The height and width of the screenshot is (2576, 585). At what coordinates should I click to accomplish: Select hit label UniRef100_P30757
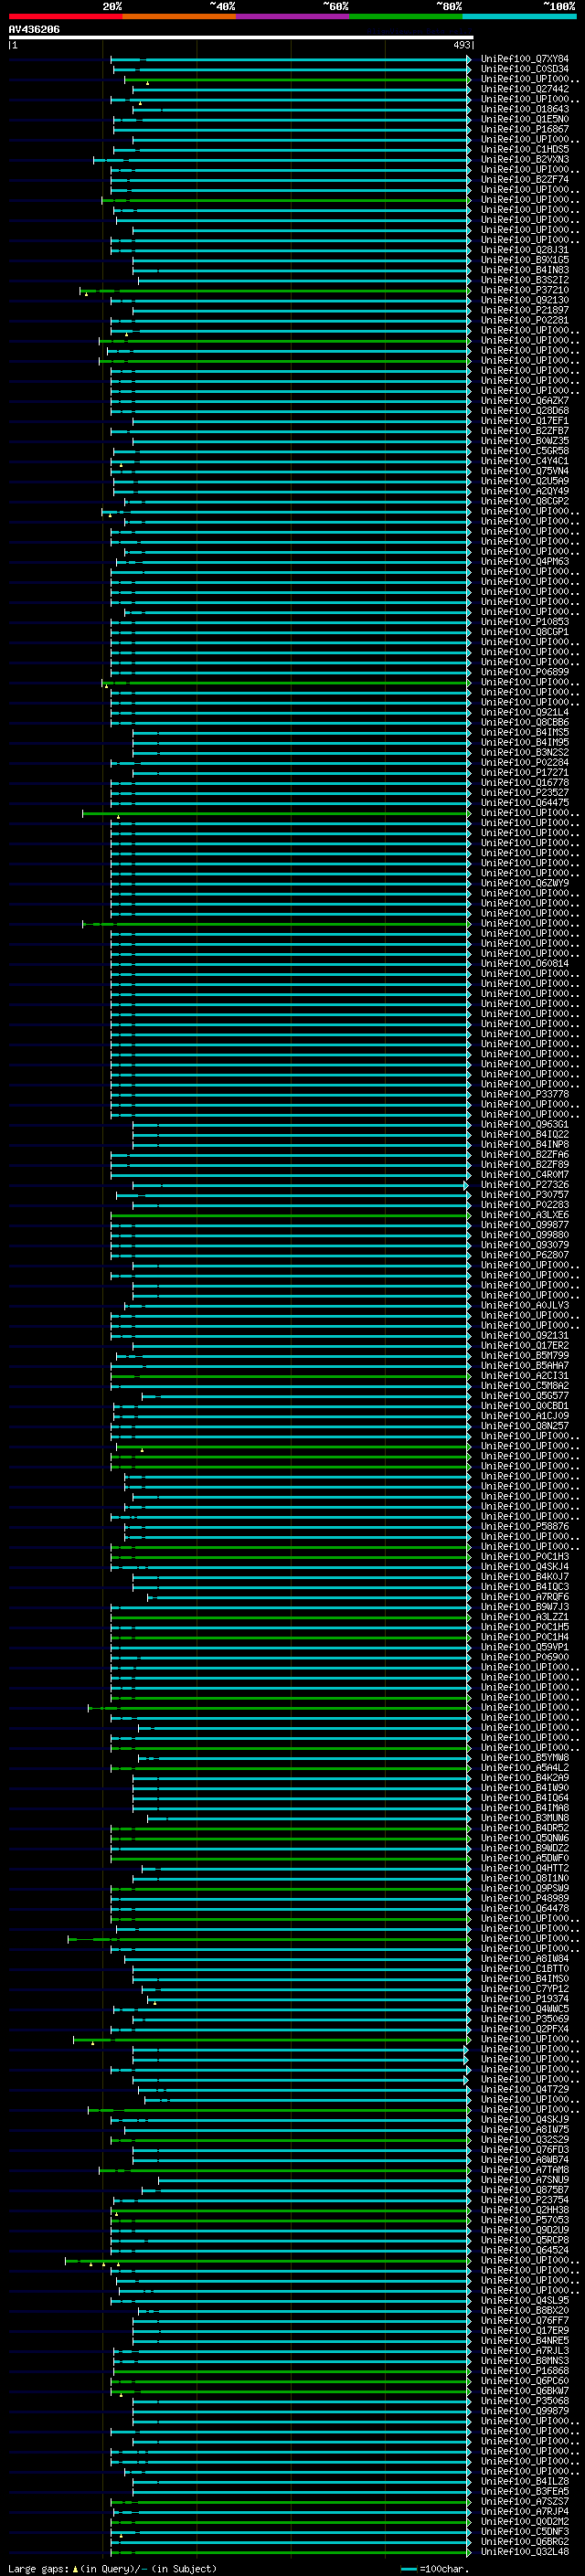click(x=525, y=1195)
